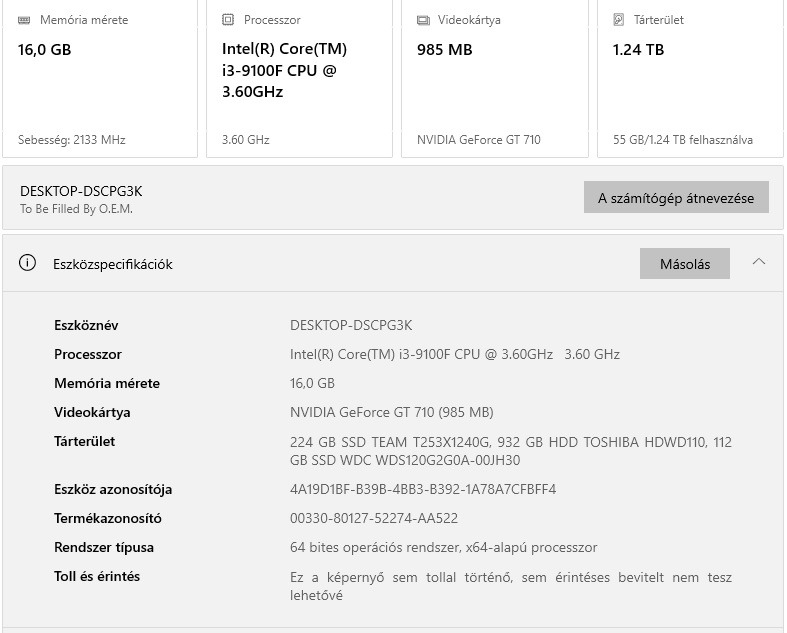Click the Eszközspecifikációk section heading
Image resolution: width=787 pixels, height=633 pixels.
tap(113, 264)
